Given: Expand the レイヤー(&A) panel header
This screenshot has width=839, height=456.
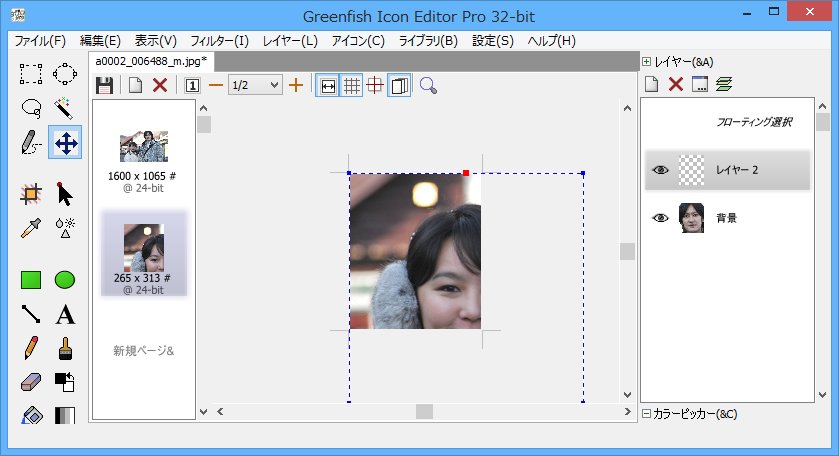Looking at the screenshot, I should click(647, 62).
